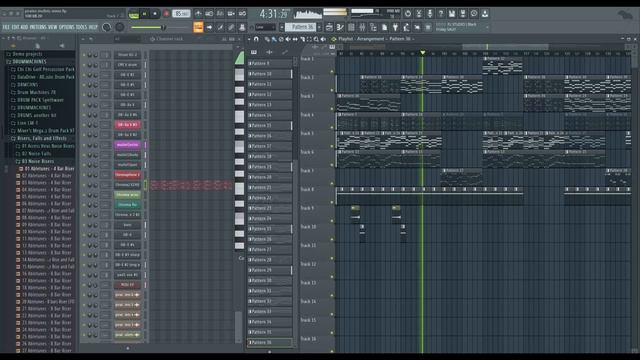Select the orange Draw mode icon
640x360 pixels.
[198, 27]
